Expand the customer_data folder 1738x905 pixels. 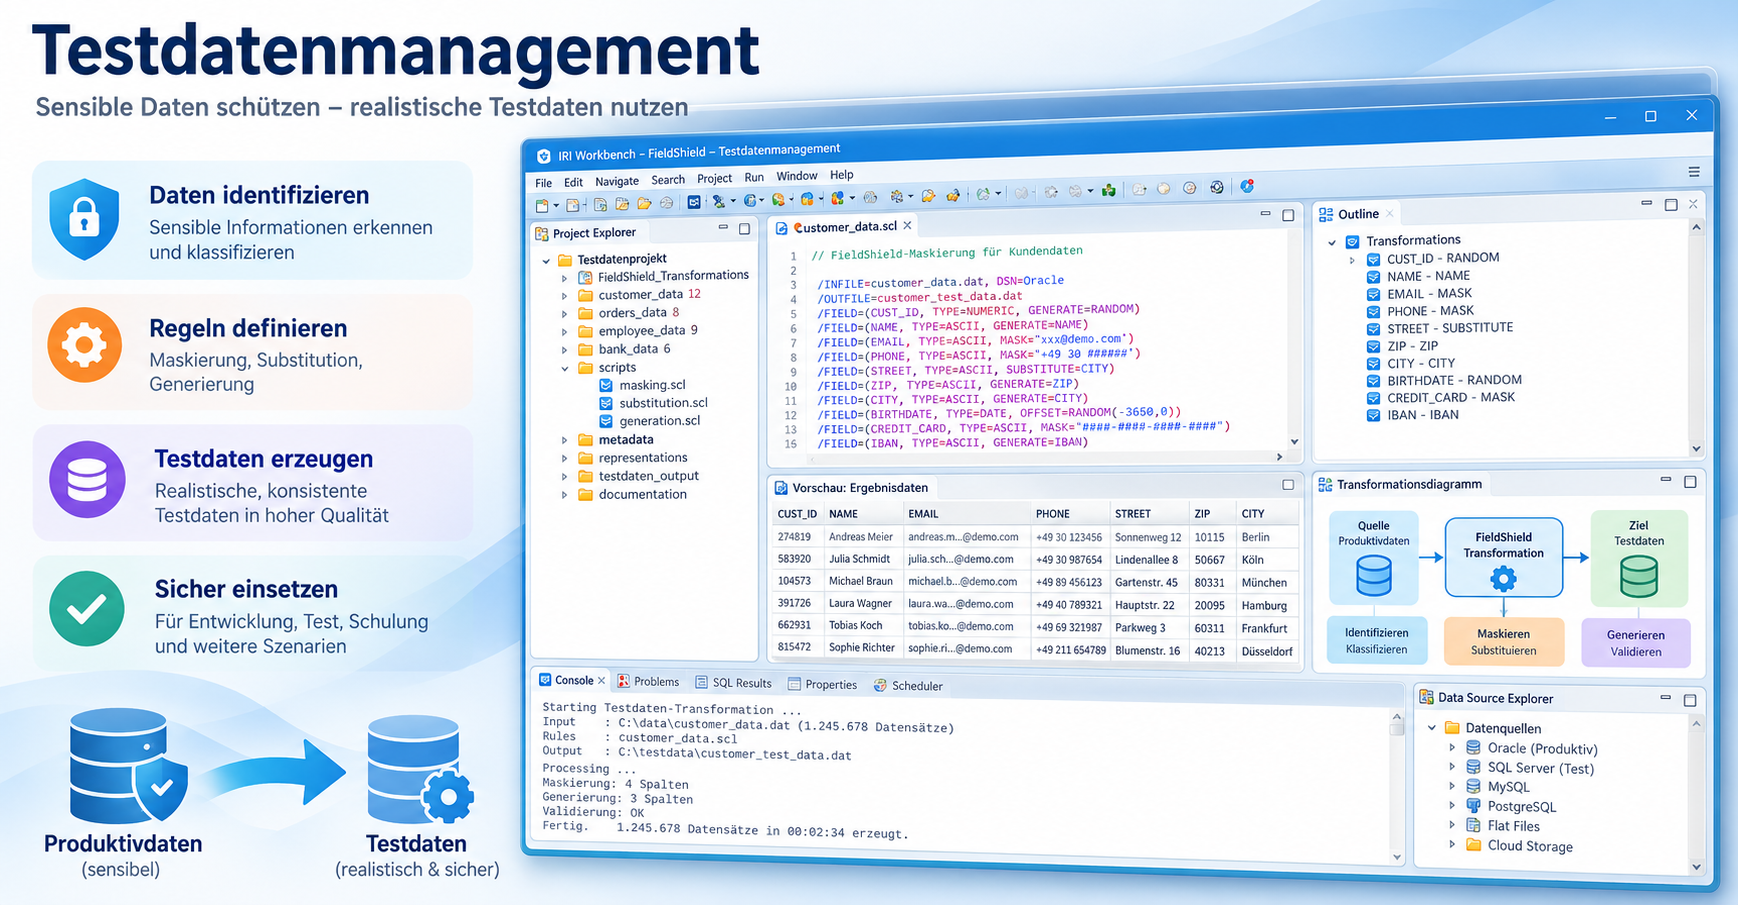564,295
